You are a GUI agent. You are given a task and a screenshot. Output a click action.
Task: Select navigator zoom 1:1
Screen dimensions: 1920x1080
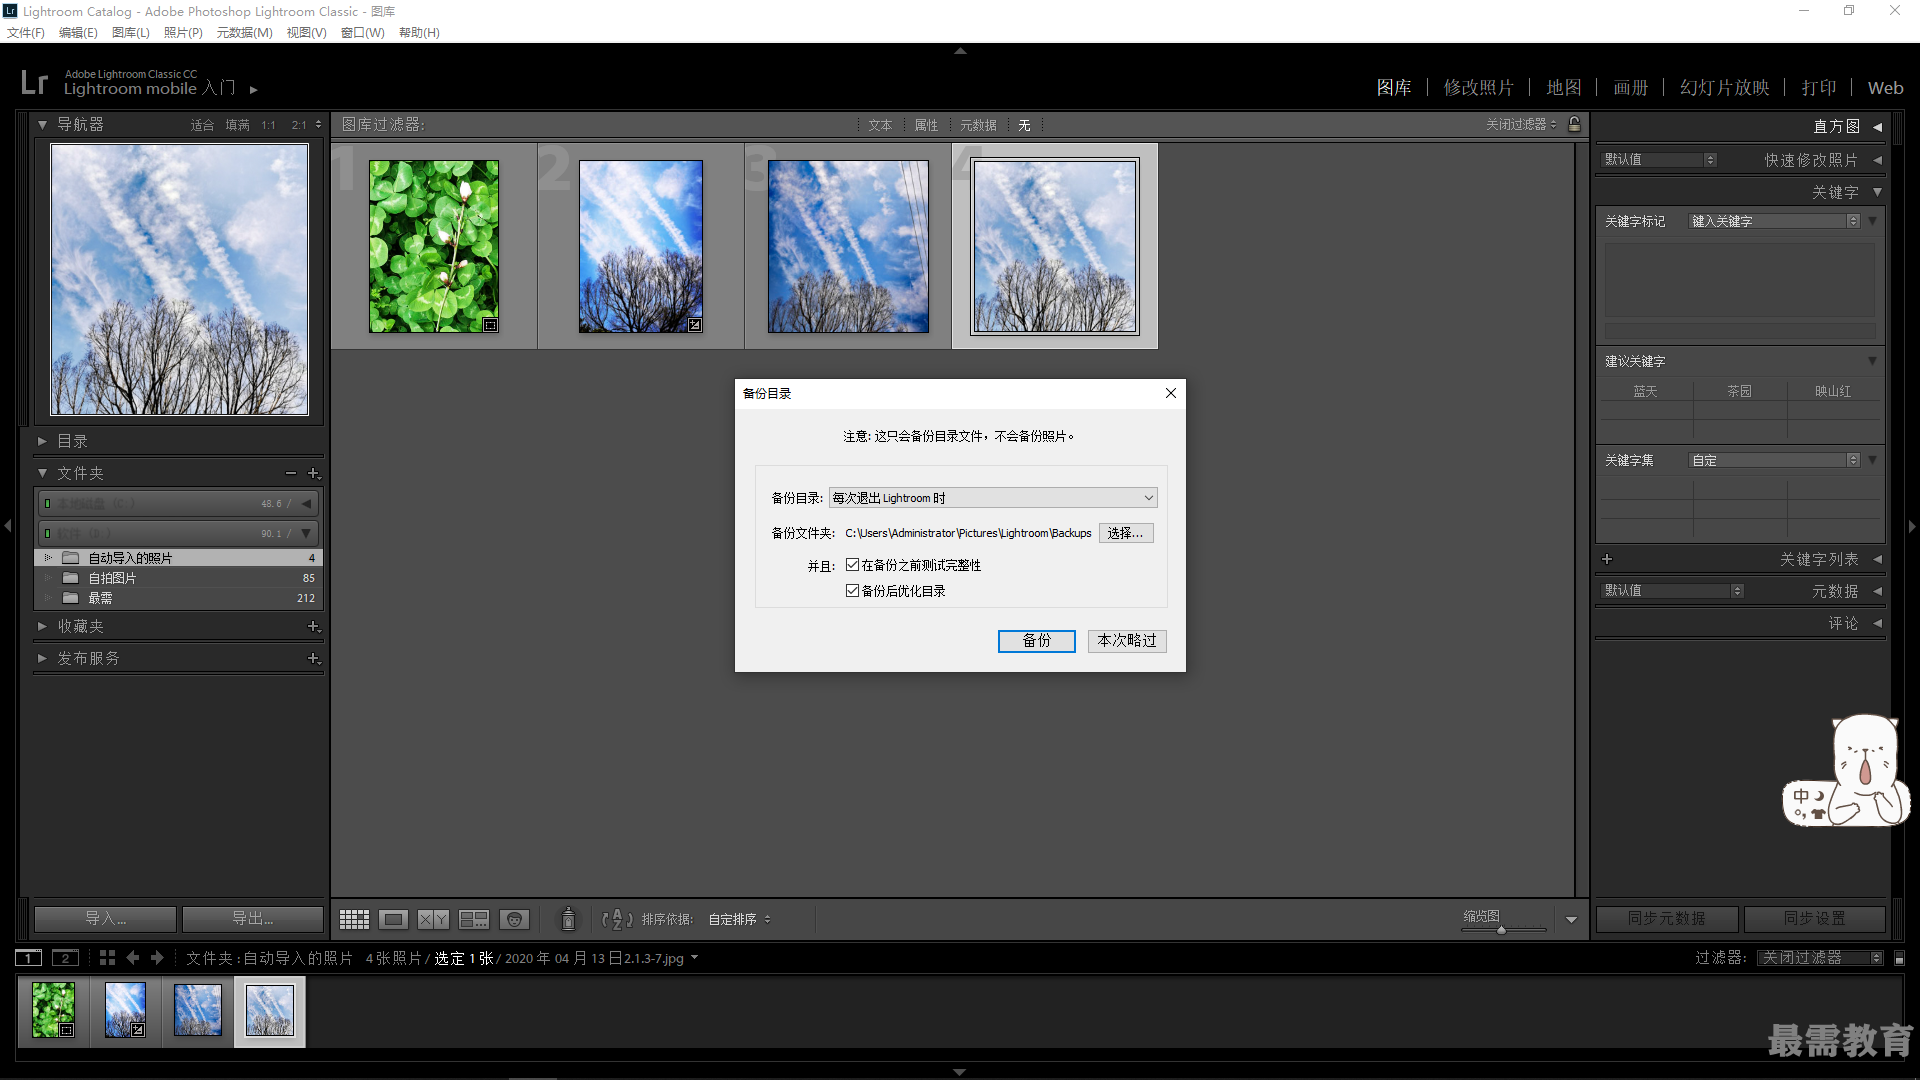click(268, 125)
